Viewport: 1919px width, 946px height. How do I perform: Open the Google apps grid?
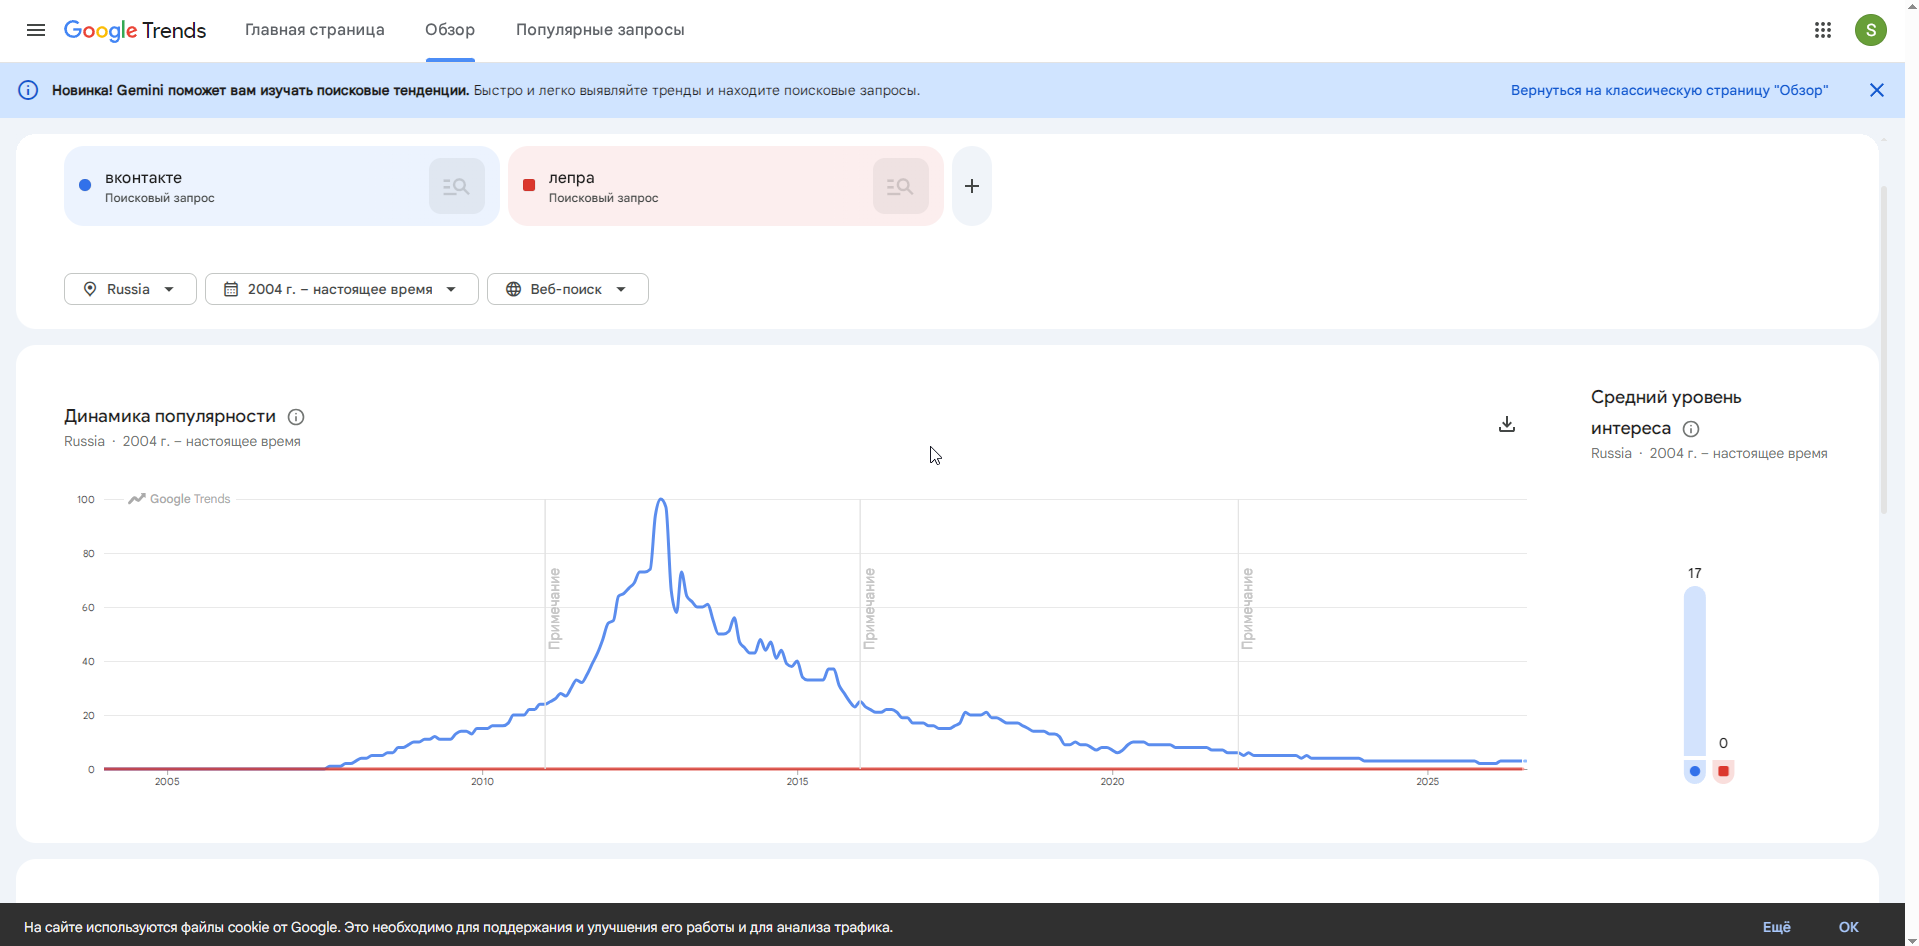click(x=1823, y=30)
